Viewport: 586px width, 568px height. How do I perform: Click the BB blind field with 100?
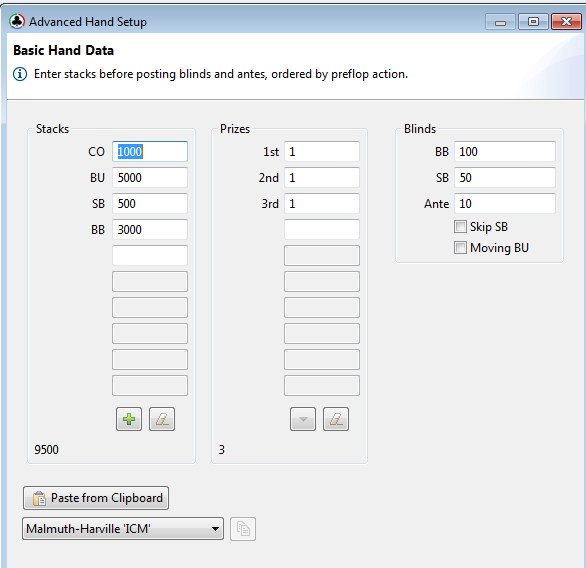tap(505, 151)
